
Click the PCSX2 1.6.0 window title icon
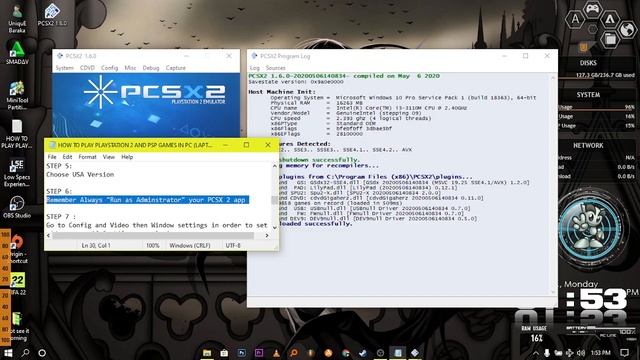click(x=60, y=56)
